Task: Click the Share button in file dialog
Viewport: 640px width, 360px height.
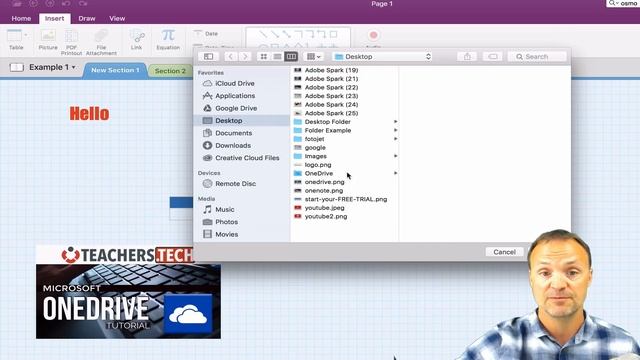Action: pyautogui.click(x=467, y=56)
